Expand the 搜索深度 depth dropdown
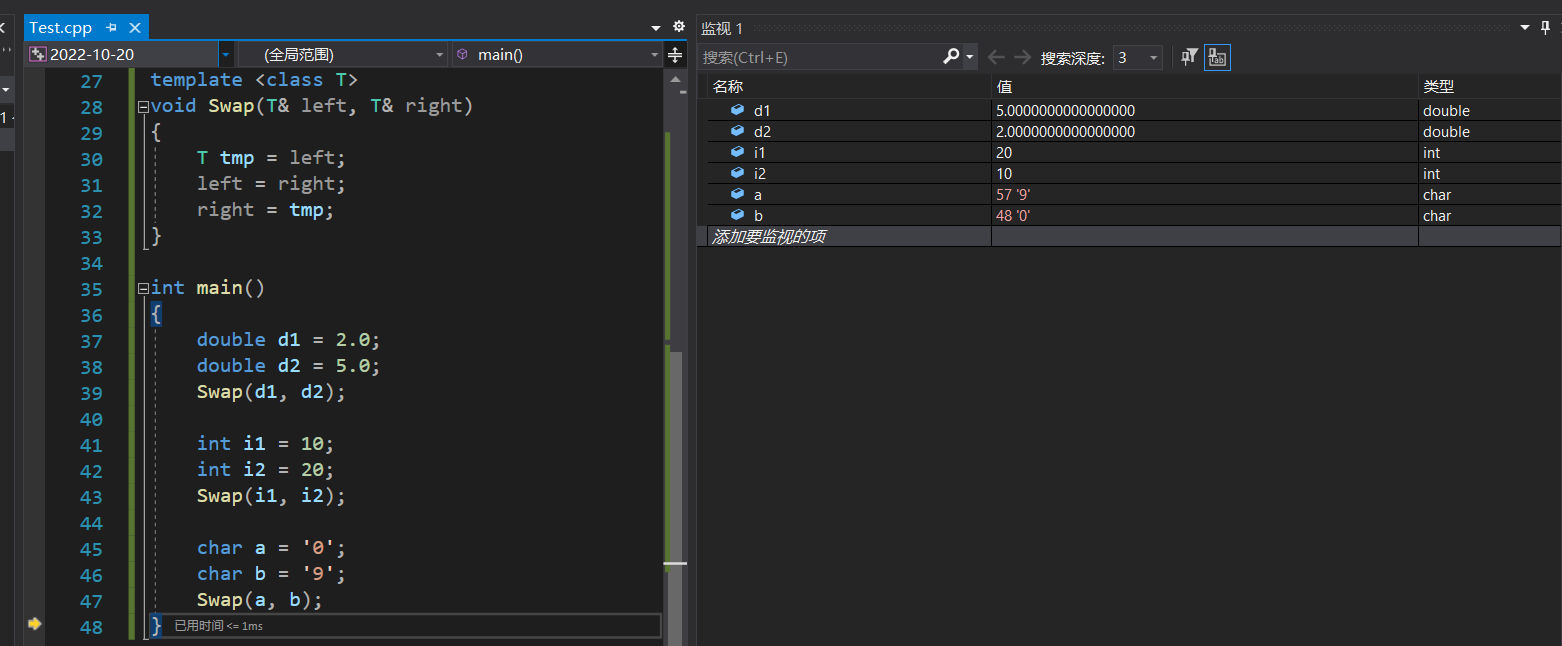The image size is (1562, 646). tap(1153, 58)
